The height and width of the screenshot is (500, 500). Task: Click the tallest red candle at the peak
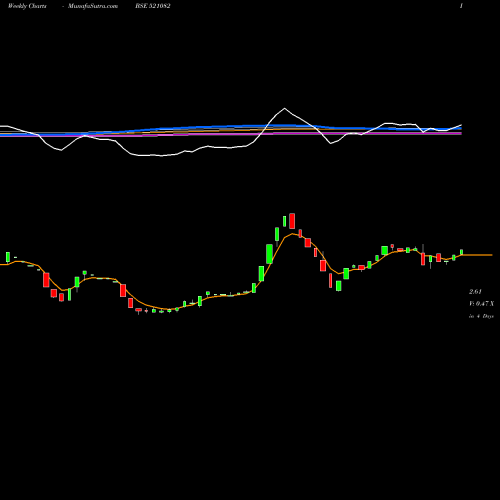[292, 221]
